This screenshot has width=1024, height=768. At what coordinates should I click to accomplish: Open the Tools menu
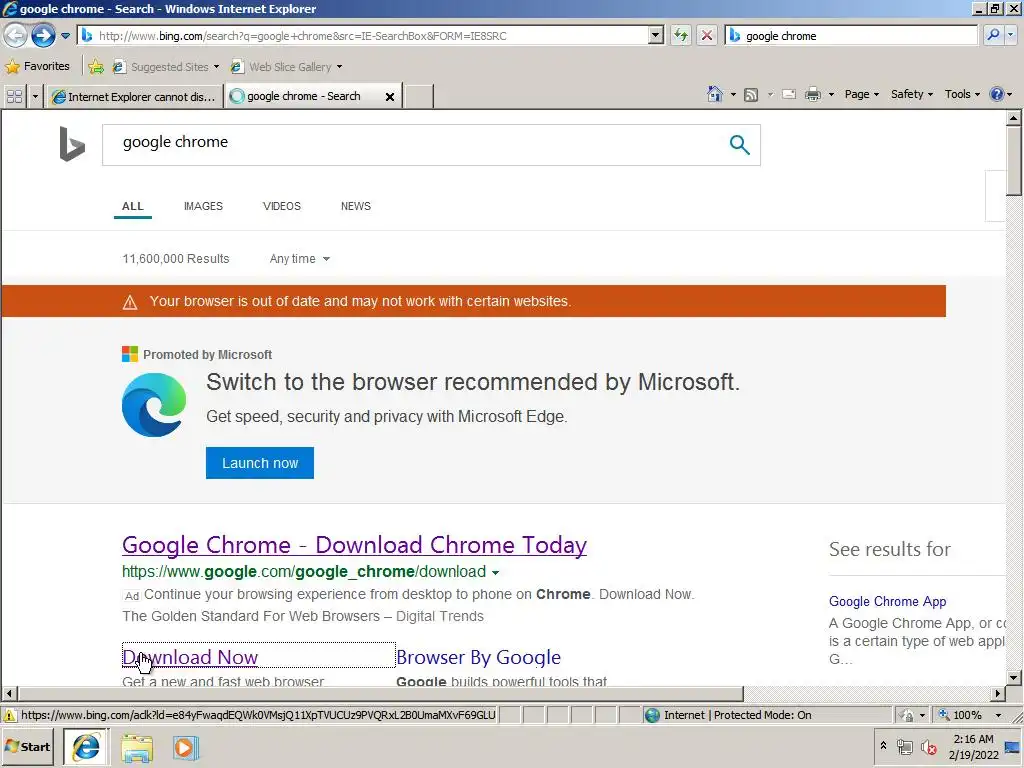point(962,94)
